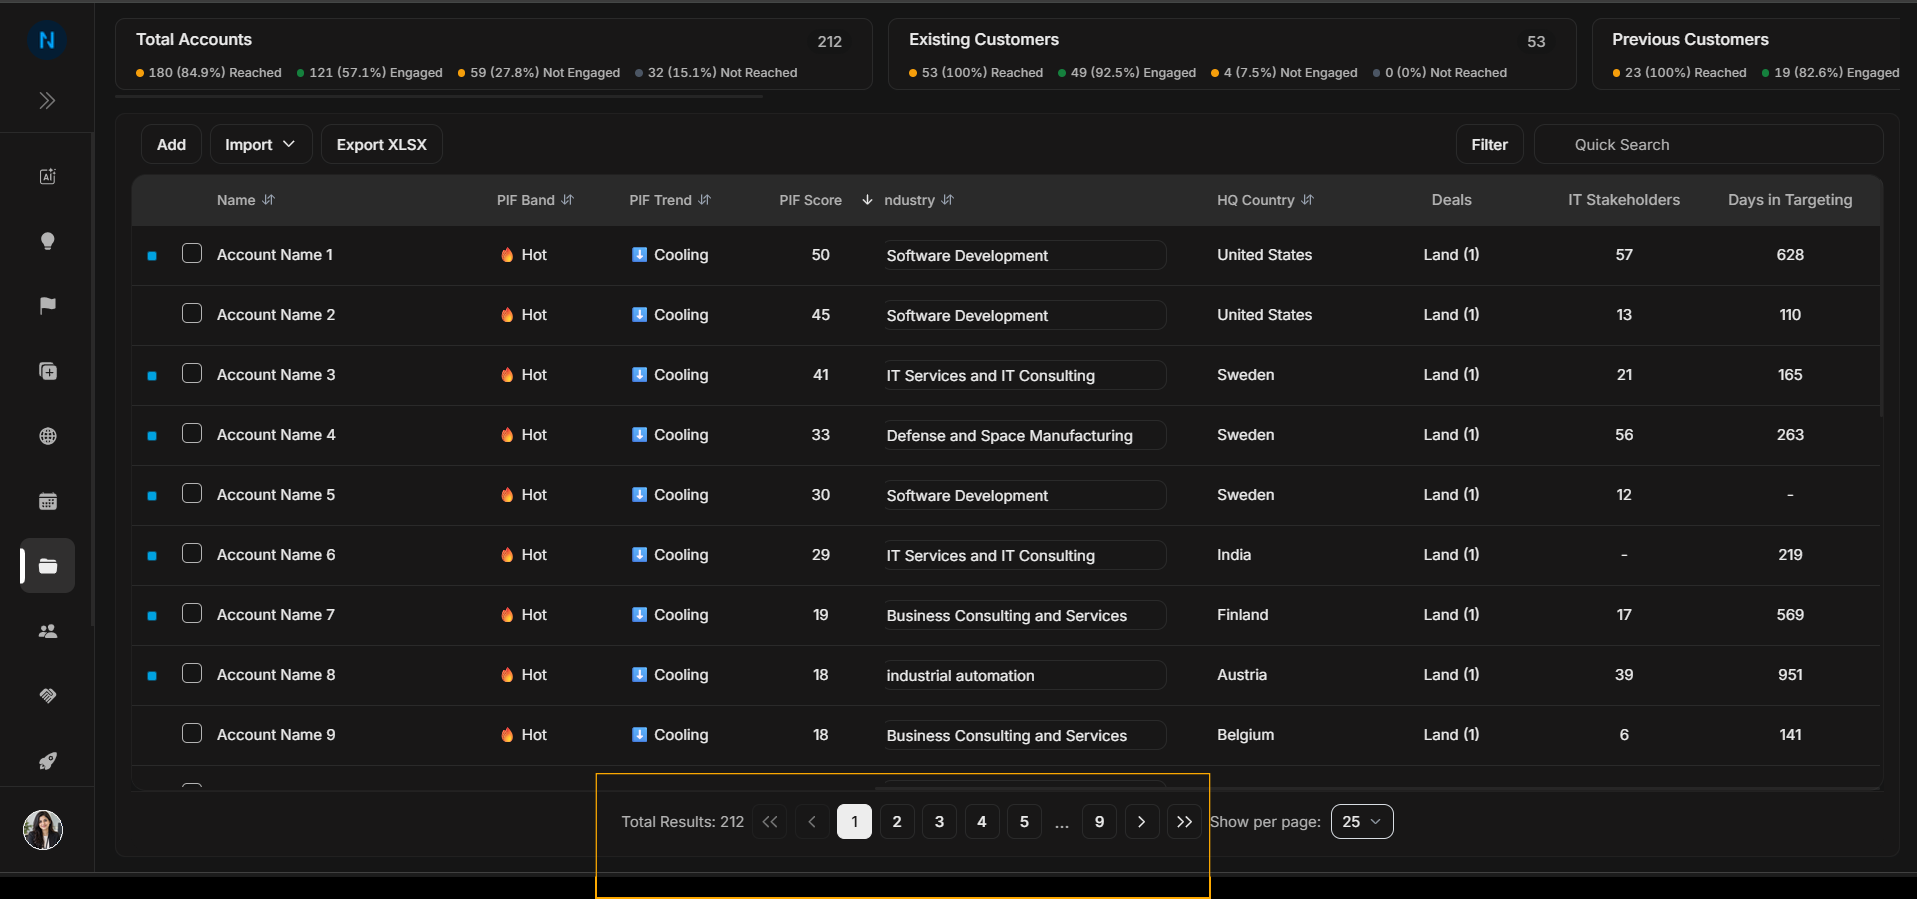Click the table vertical scrollbar
1917x899 pixels.
coord(1882,298)
